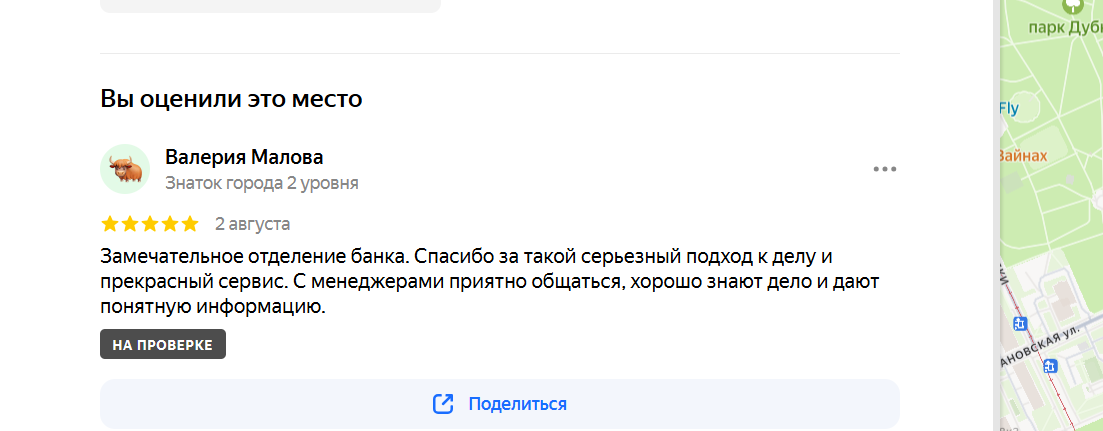Click the share arrow icon

coord(443,404)
